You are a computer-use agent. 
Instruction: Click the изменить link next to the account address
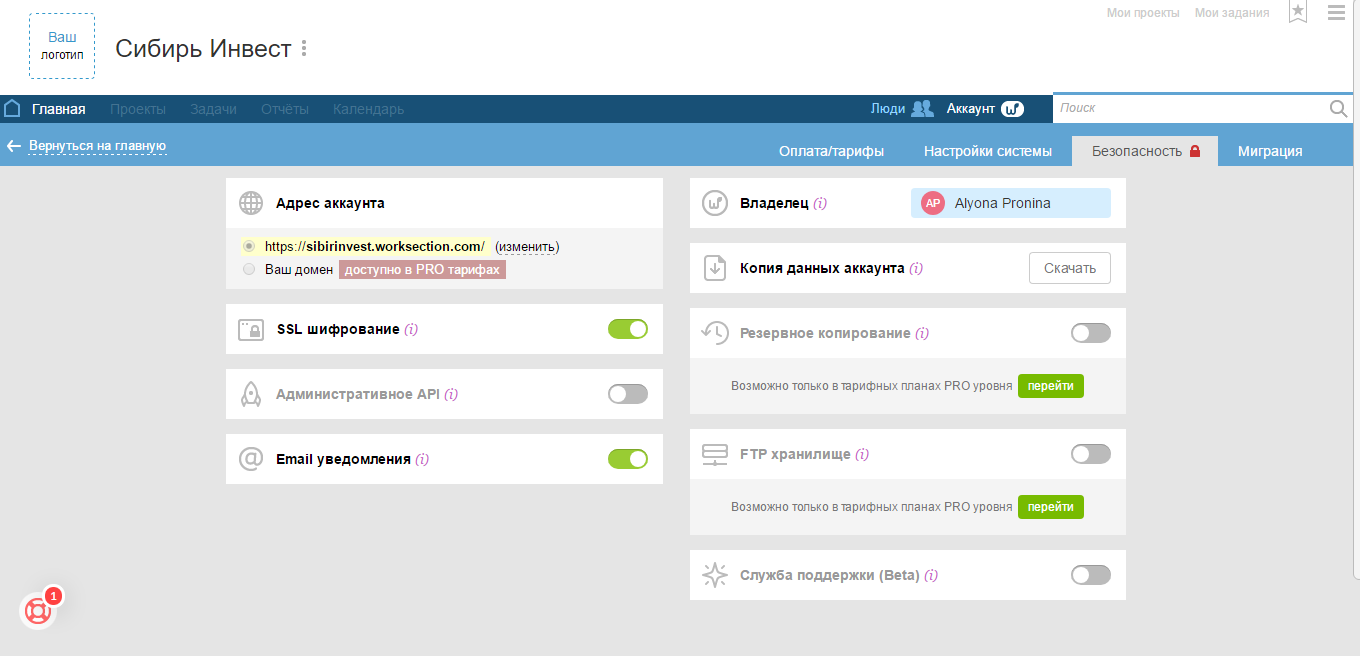click(530, 247)
